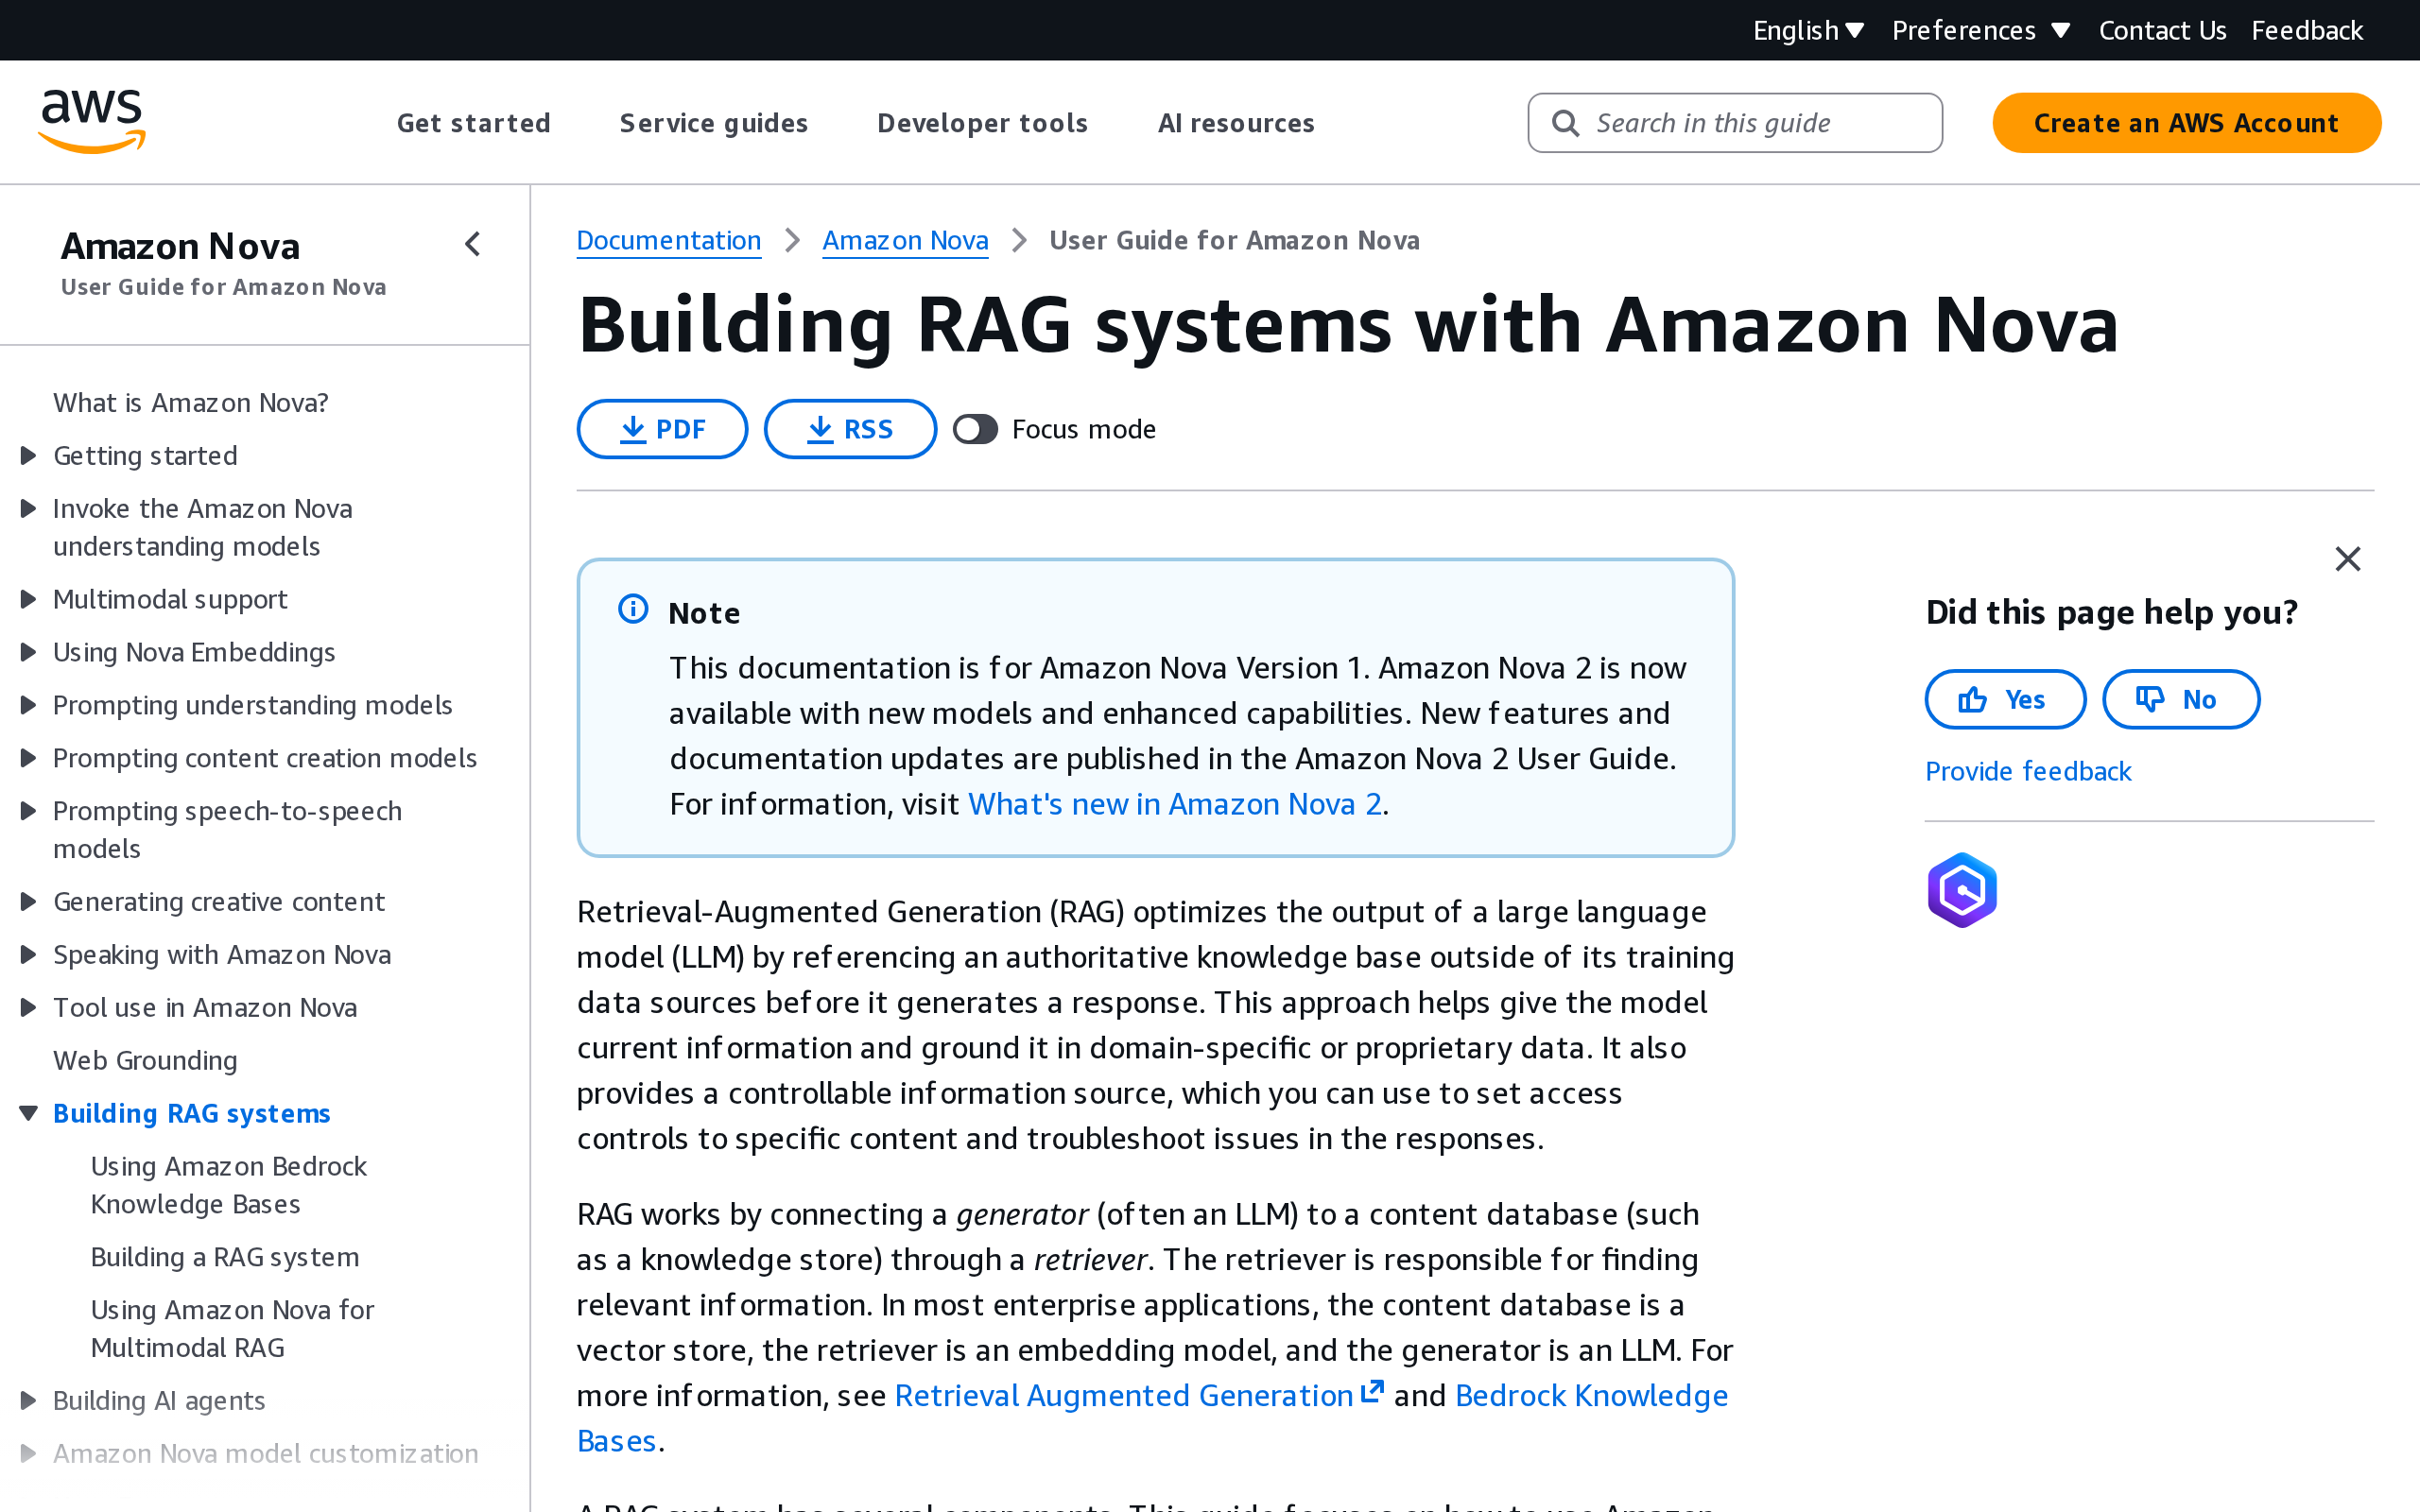Open Web Grounding page in sidebar
Screen dimensions: 2420x1512
point(145,1060)
